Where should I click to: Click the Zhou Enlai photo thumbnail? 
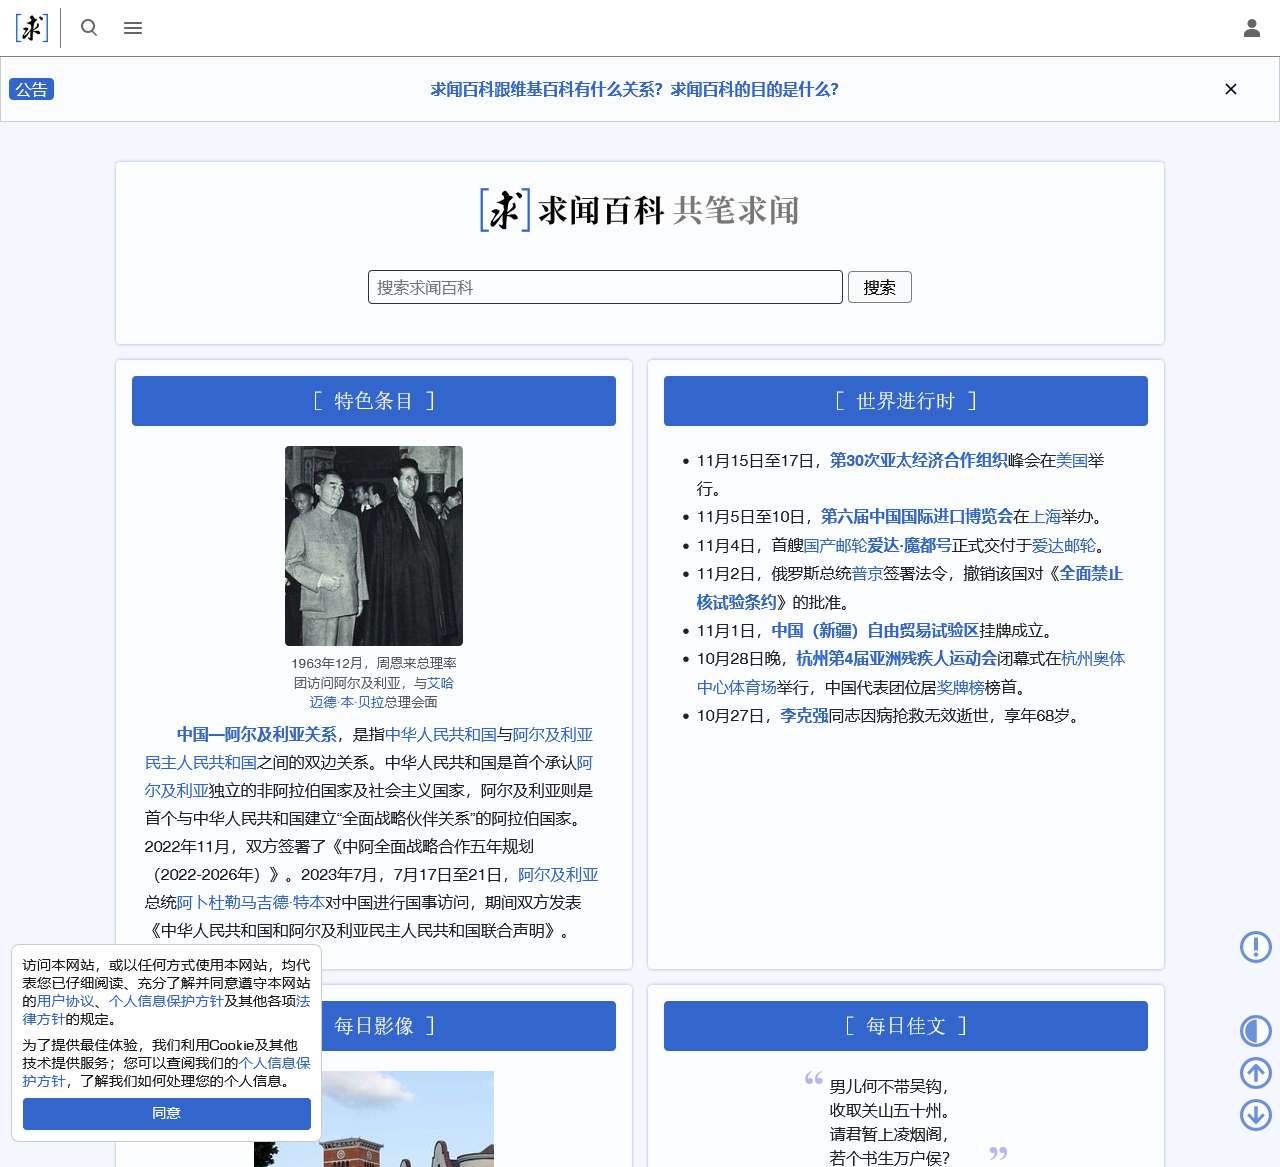(374, 545)
